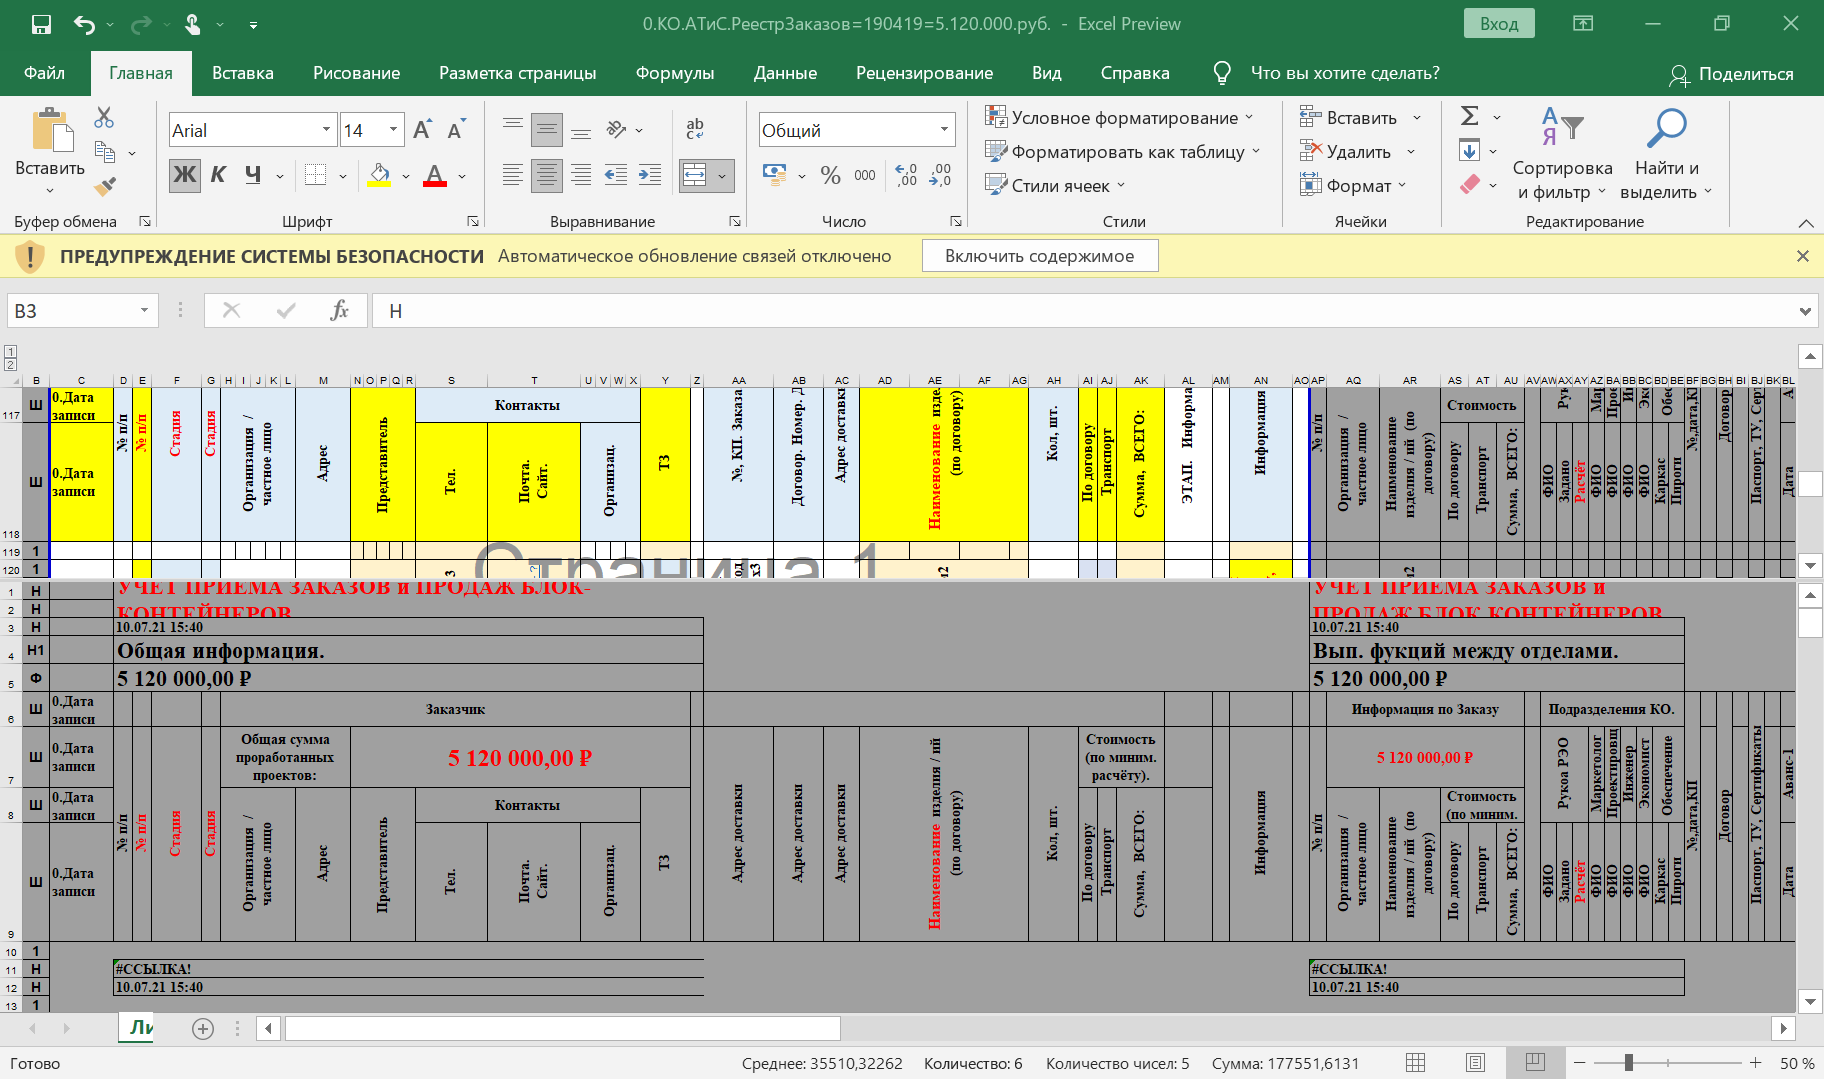Viewport: 1824px width, 1079px height.
Task: Open the font name Arial dropdown
Action: click(x=326, y=130)
